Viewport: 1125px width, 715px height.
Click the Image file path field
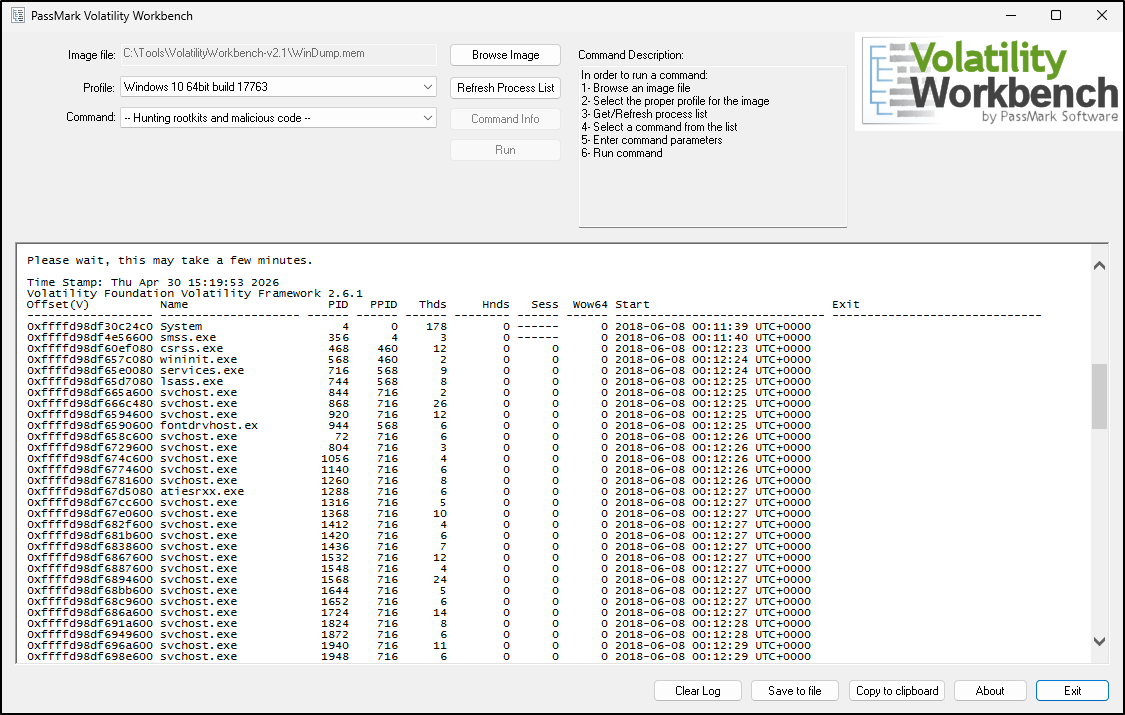[x=278, y=54]
